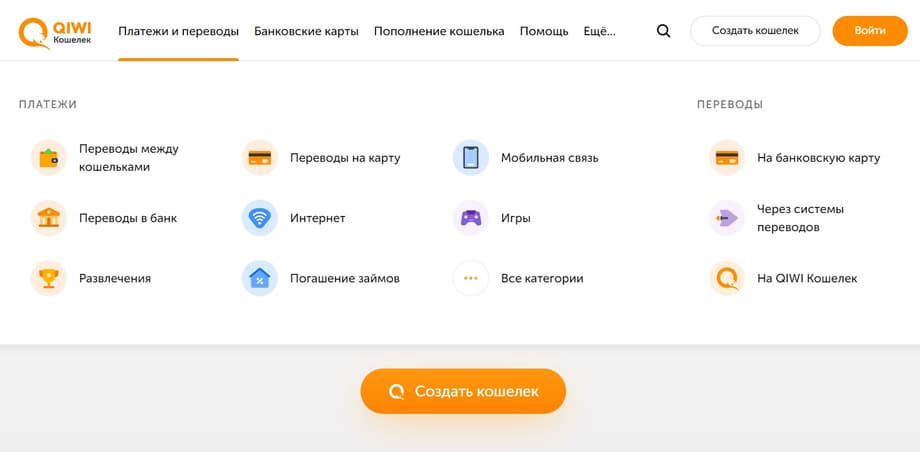The height and width of the screenshot is (452, 920).
Task: Open Платежи и переводы menu
Action: tap(178, 31)
